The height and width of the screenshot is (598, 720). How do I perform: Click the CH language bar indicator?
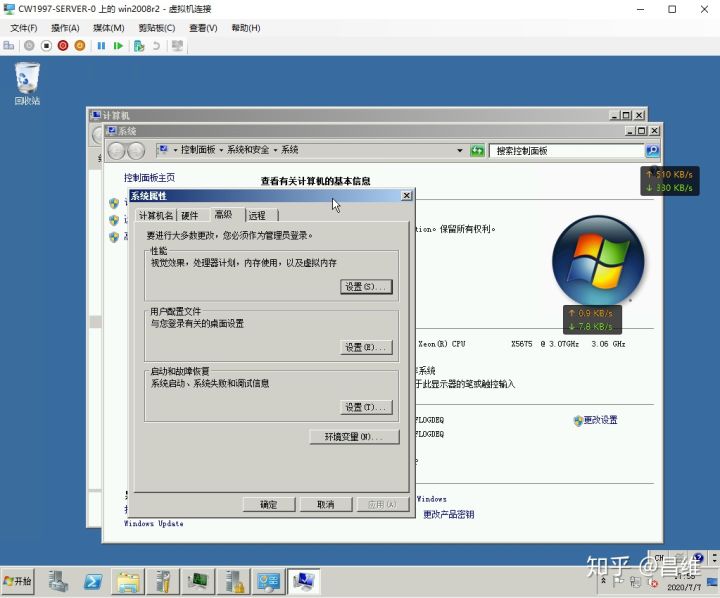pyautogui.click(x=659, y=558)
